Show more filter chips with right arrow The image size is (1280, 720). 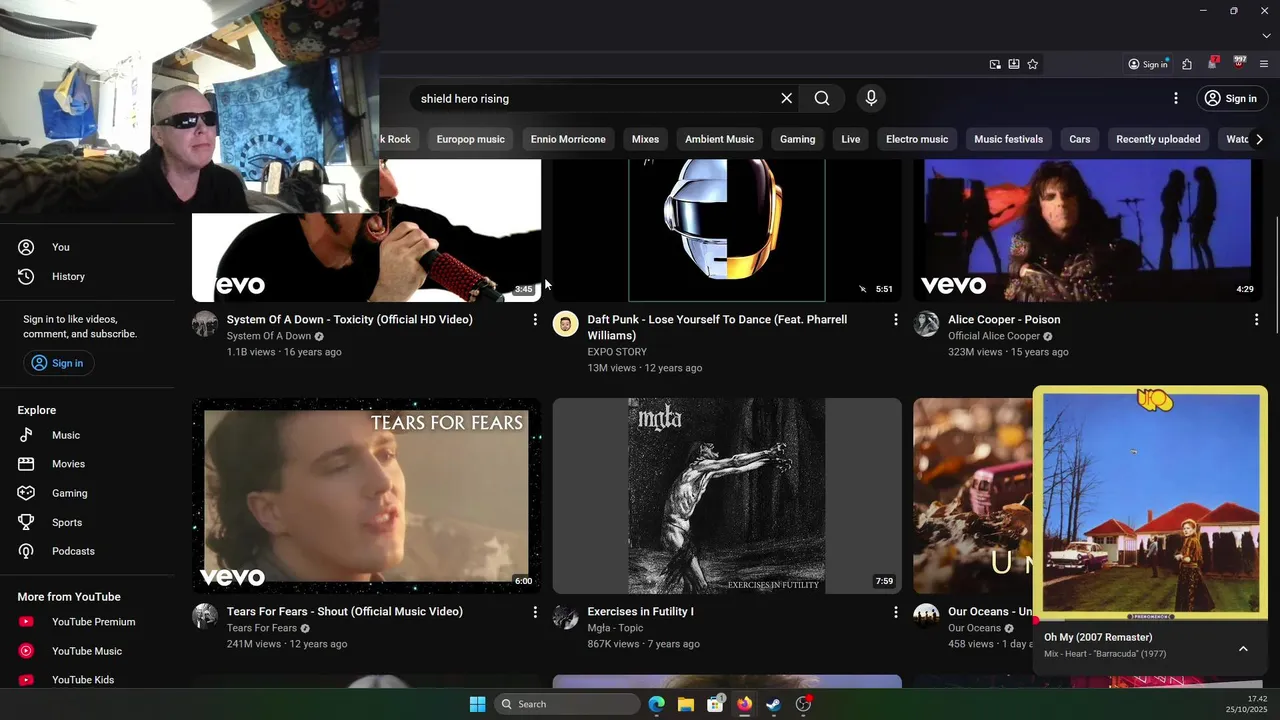tap(1259, 139)
